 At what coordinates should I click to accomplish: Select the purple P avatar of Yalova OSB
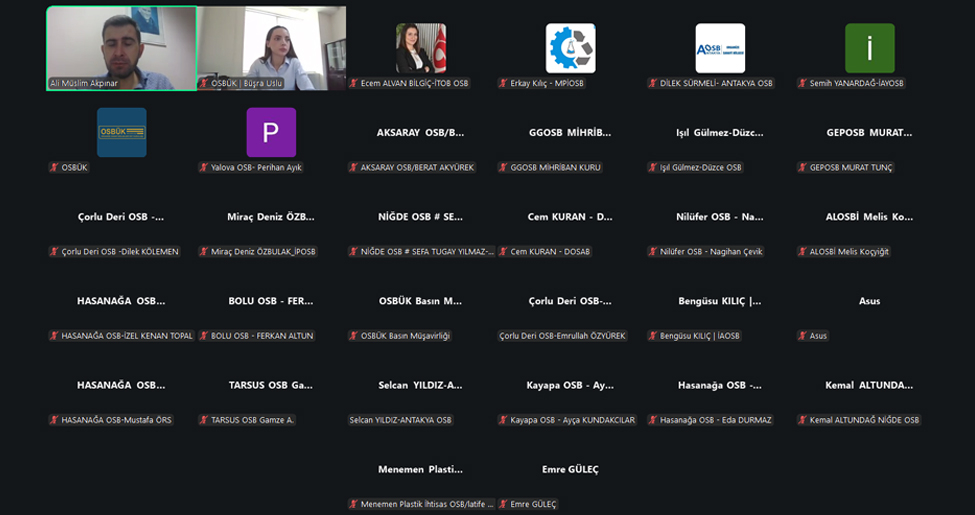coord(271,132)
